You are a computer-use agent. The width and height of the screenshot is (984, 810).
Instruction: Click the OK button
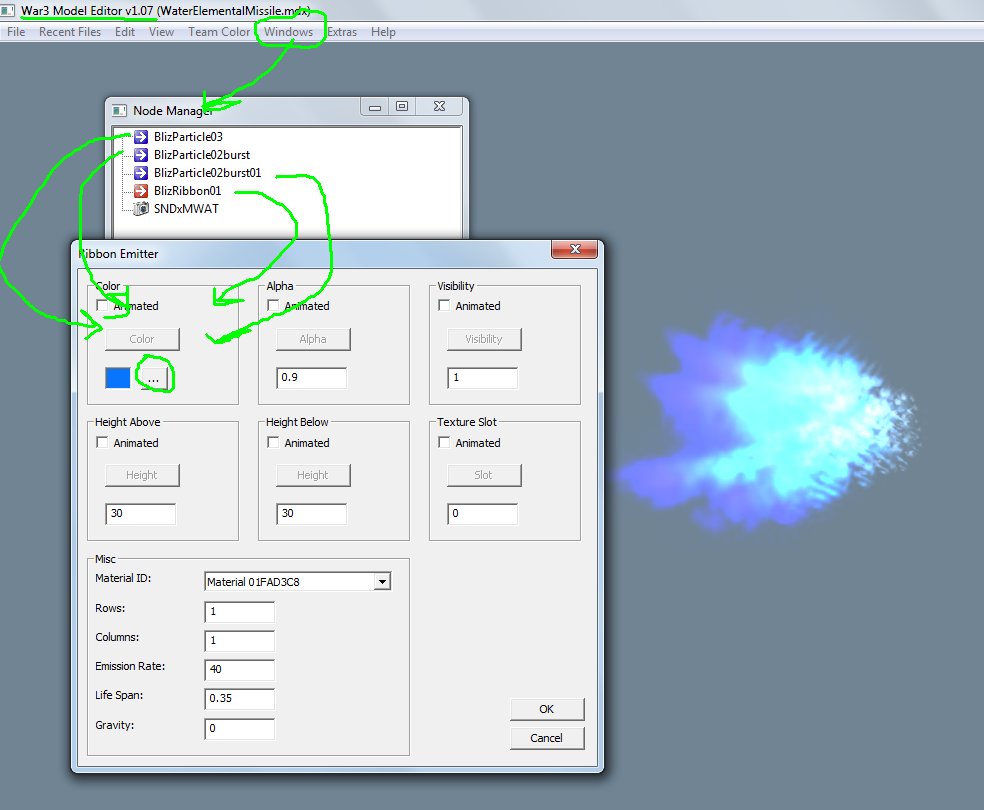pyautogui.click(x=547, y=709)
